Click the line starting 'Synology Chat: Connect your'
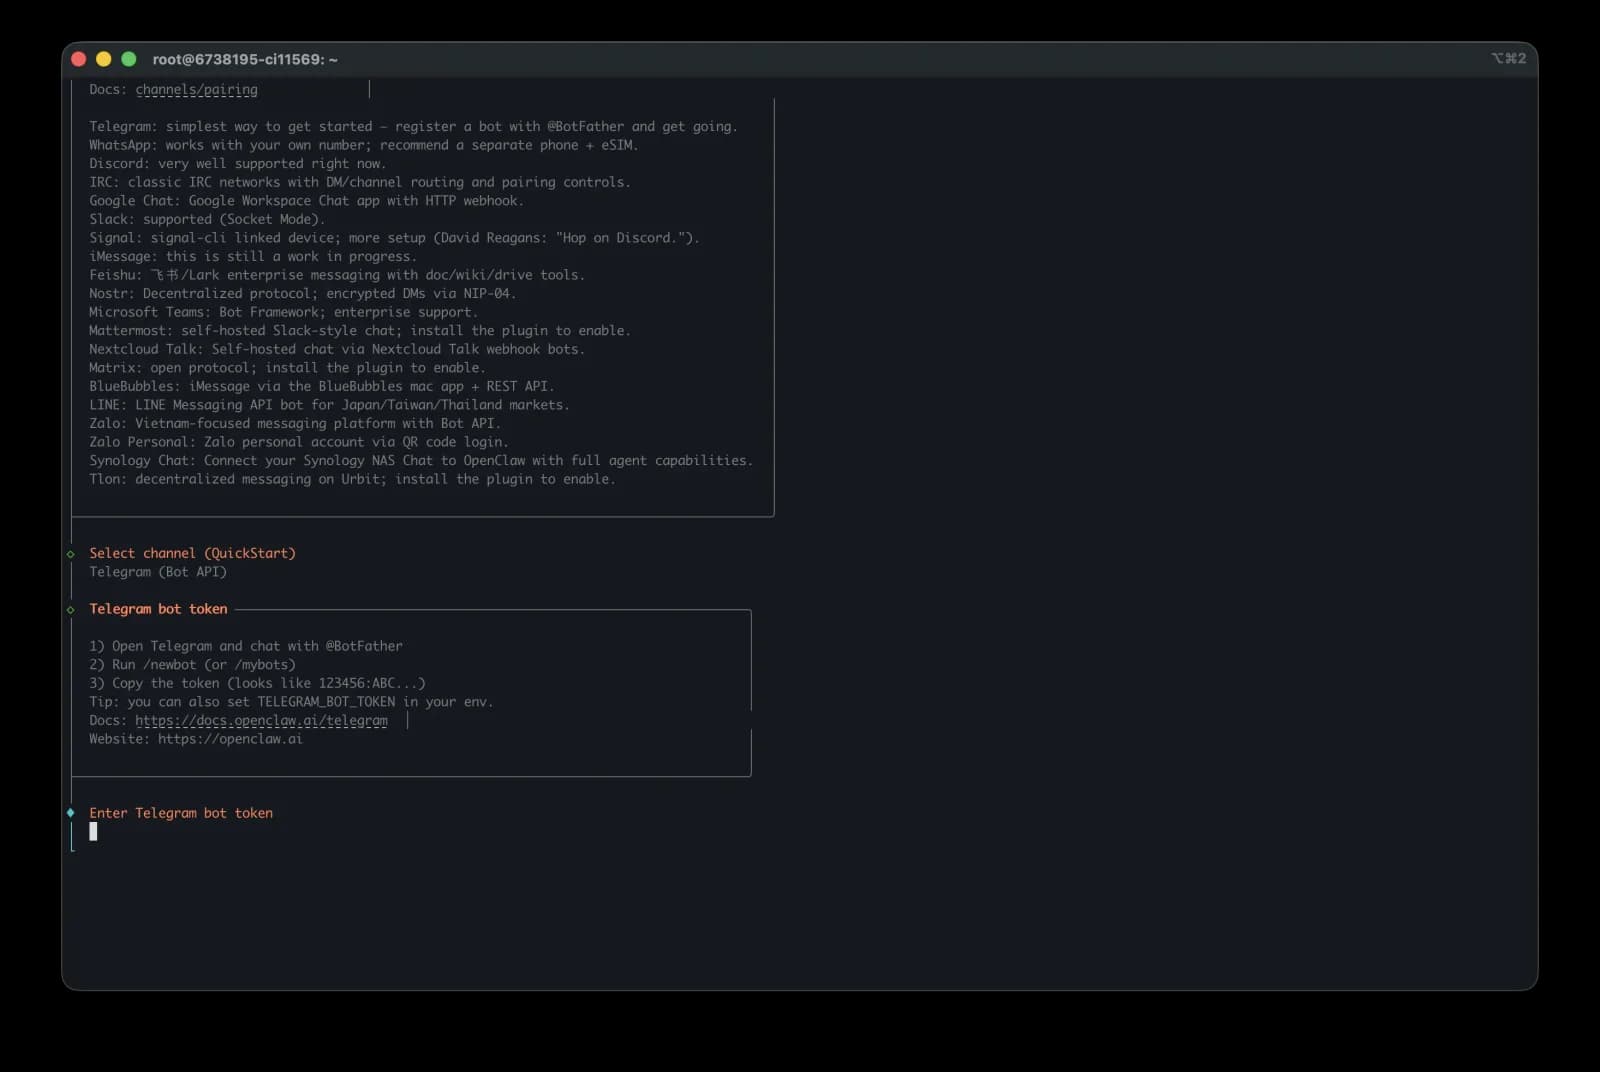 [421, 461]
